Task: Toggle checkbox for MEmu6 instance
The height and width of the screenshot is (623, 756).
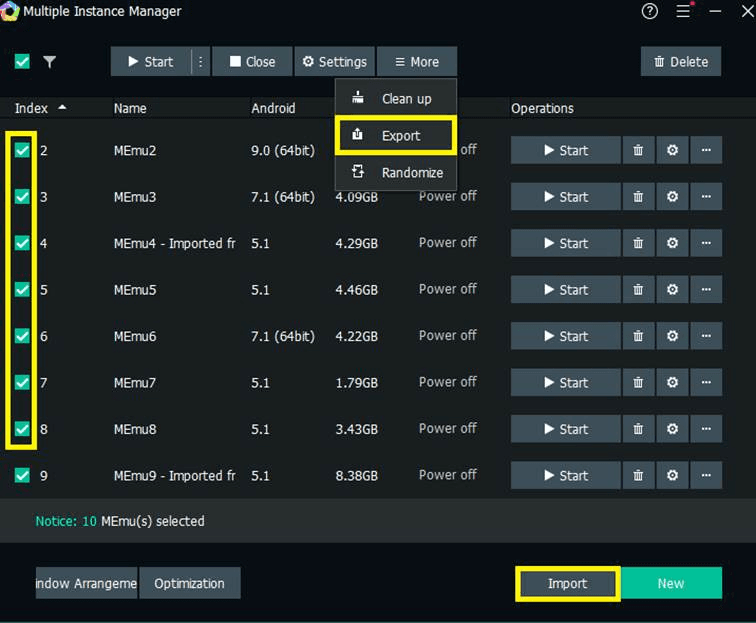Action: tap(22, 336)
